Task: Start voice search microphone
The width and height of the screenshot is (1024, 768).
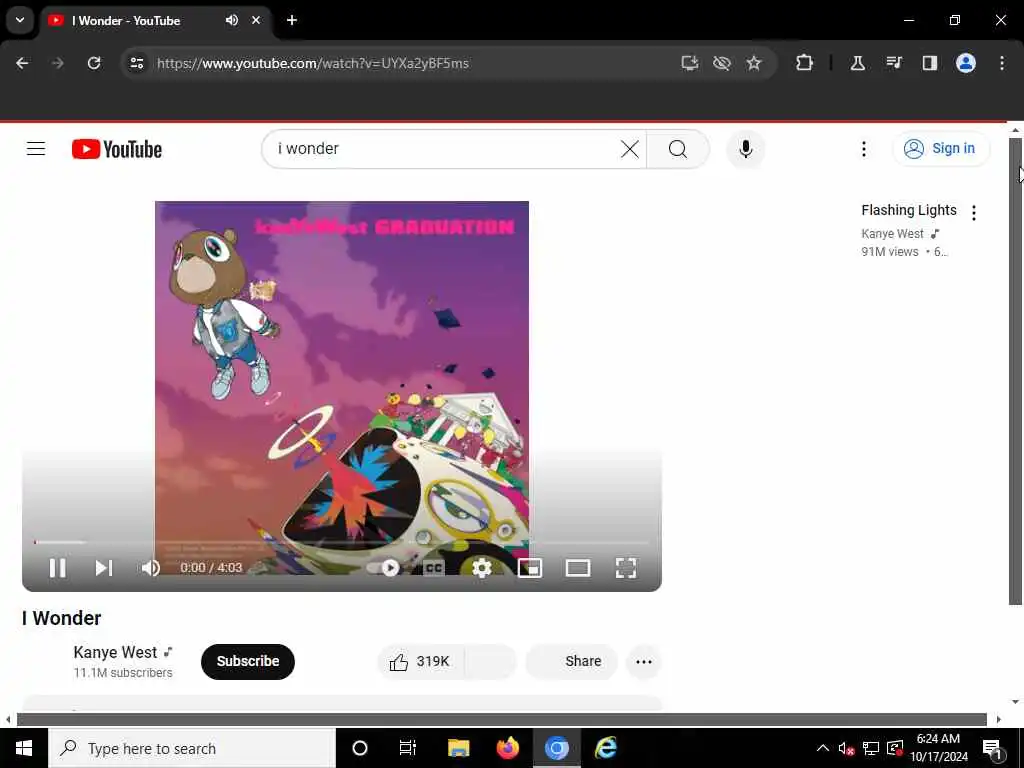Action: (745, 149)
